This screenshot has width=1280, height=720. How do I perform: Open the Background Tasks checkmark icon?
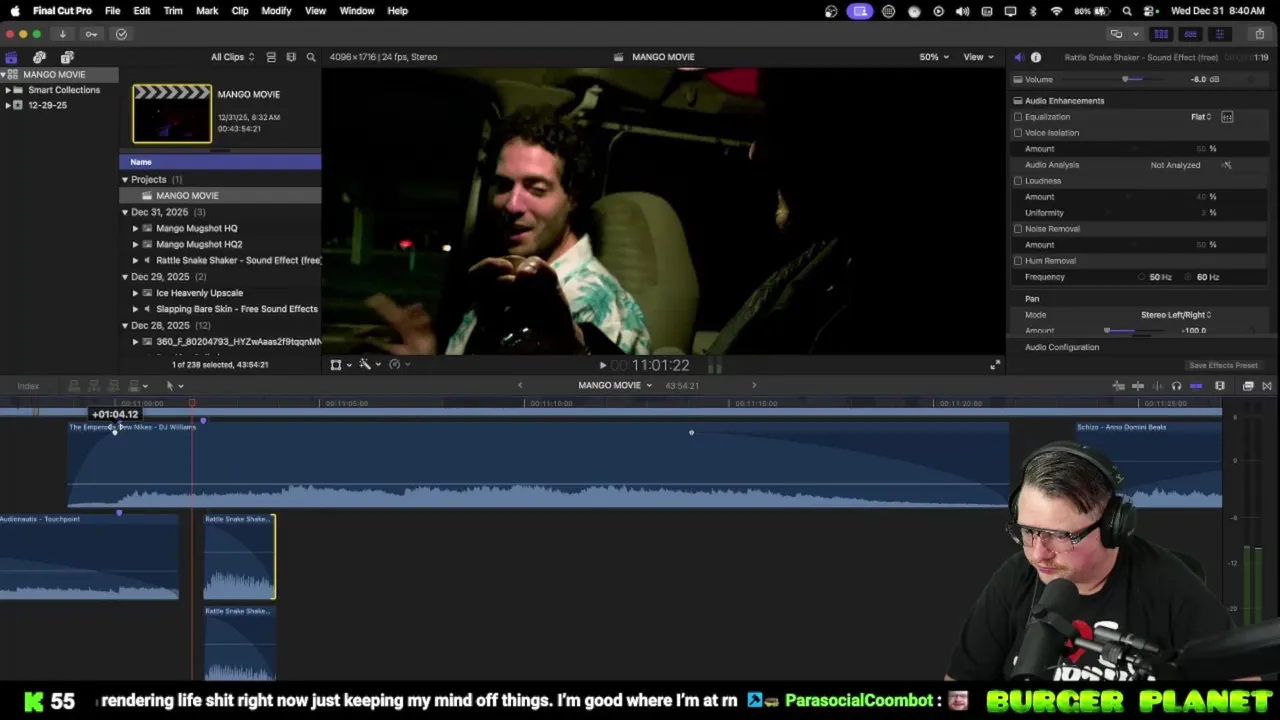click(121, 34)
